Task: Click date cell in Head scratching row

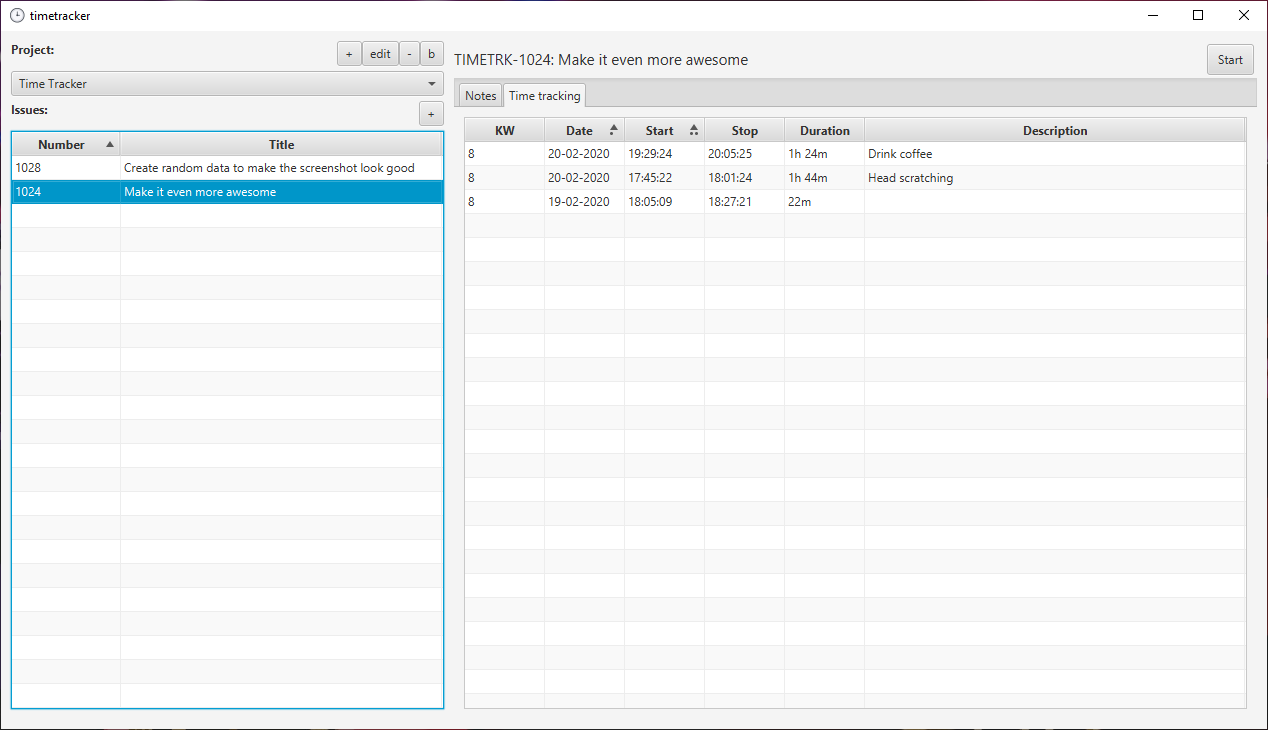Action: pyautogui.click(x=585, y=178)
